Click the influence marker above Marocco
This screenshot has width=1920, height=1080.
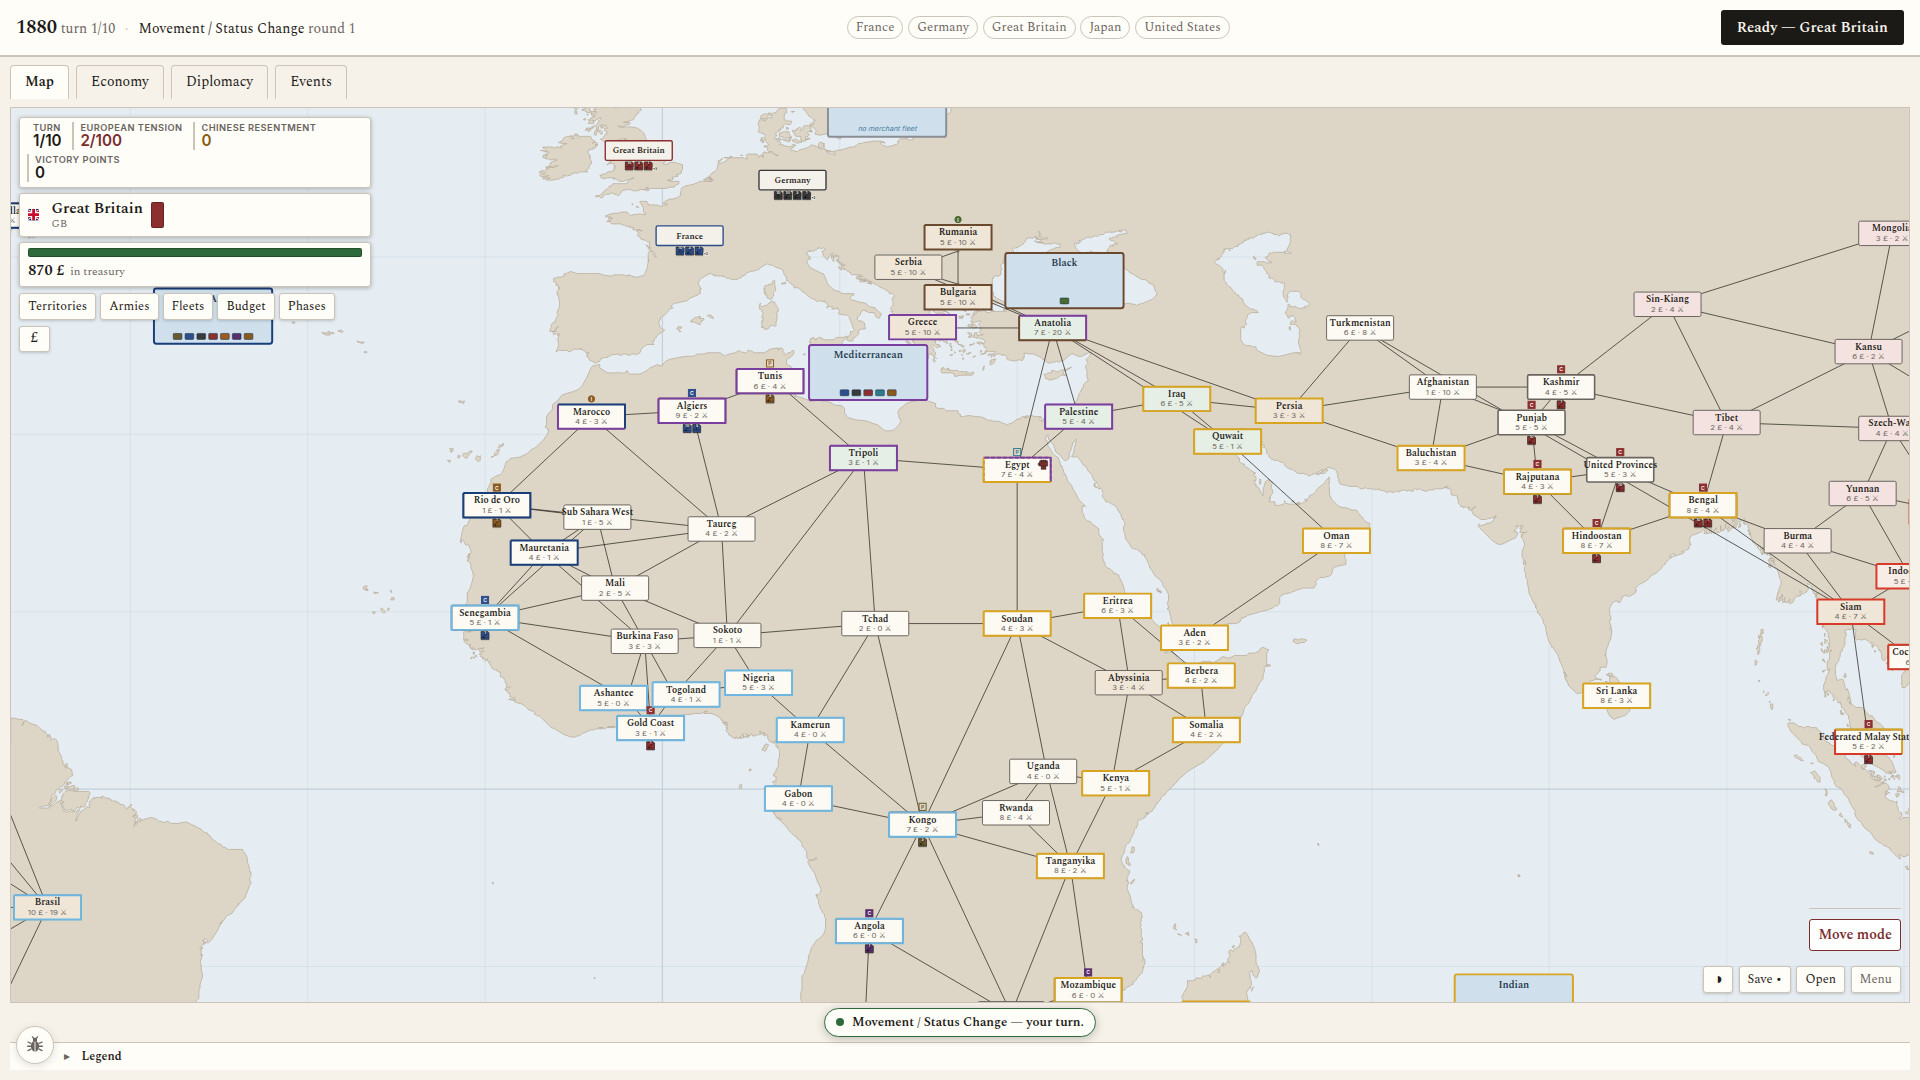click(x=591, y=399)
